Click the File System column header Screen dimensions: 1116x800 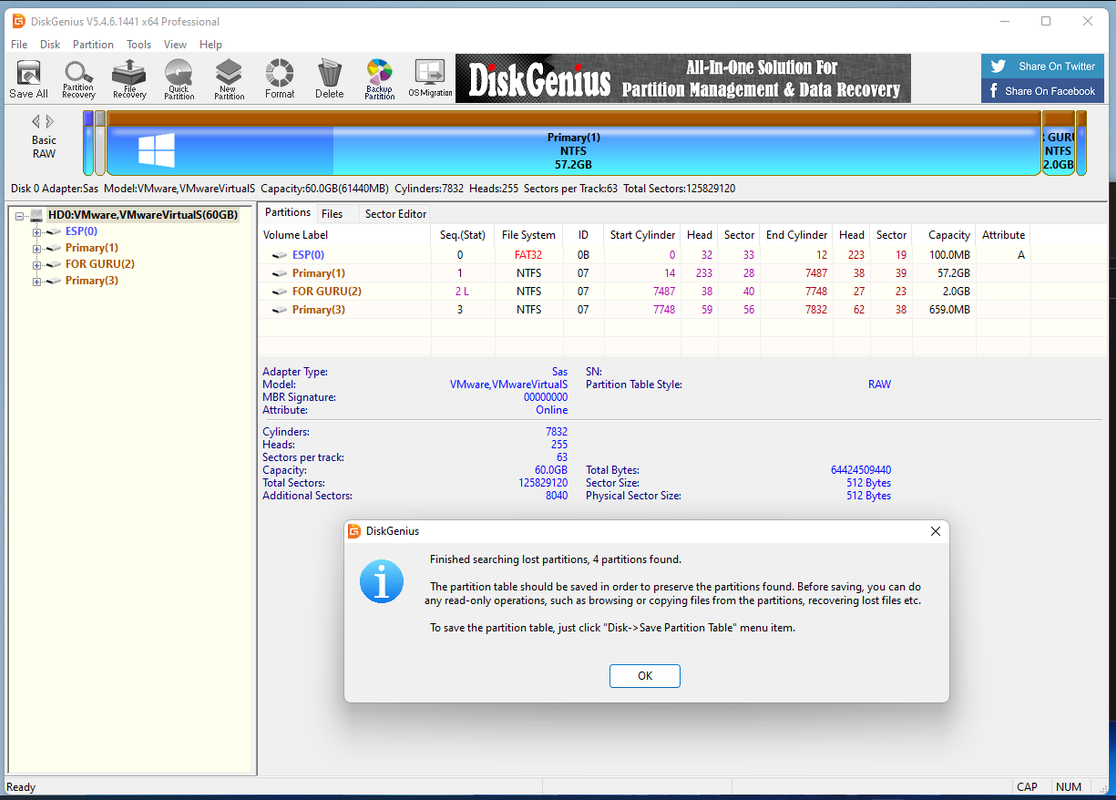pos(528,235)
